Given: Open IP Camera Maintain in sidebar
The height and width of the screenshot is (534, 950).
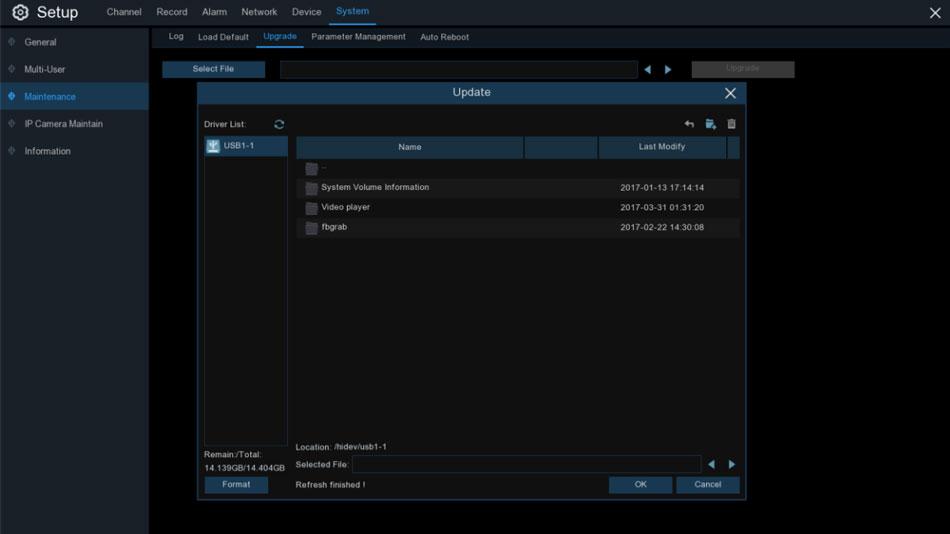Looking at the screenshot, I should [63, 124].
